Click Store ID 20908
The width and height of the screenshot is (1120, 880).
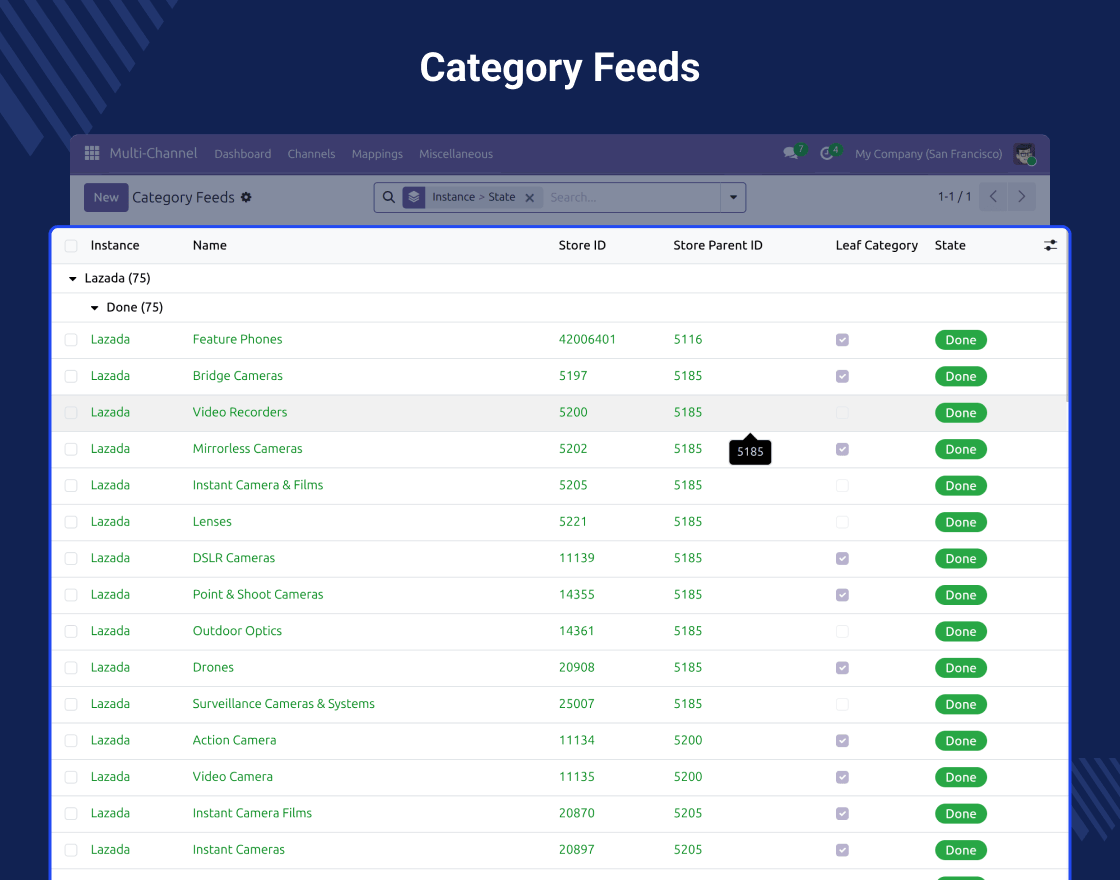[576, 667]
